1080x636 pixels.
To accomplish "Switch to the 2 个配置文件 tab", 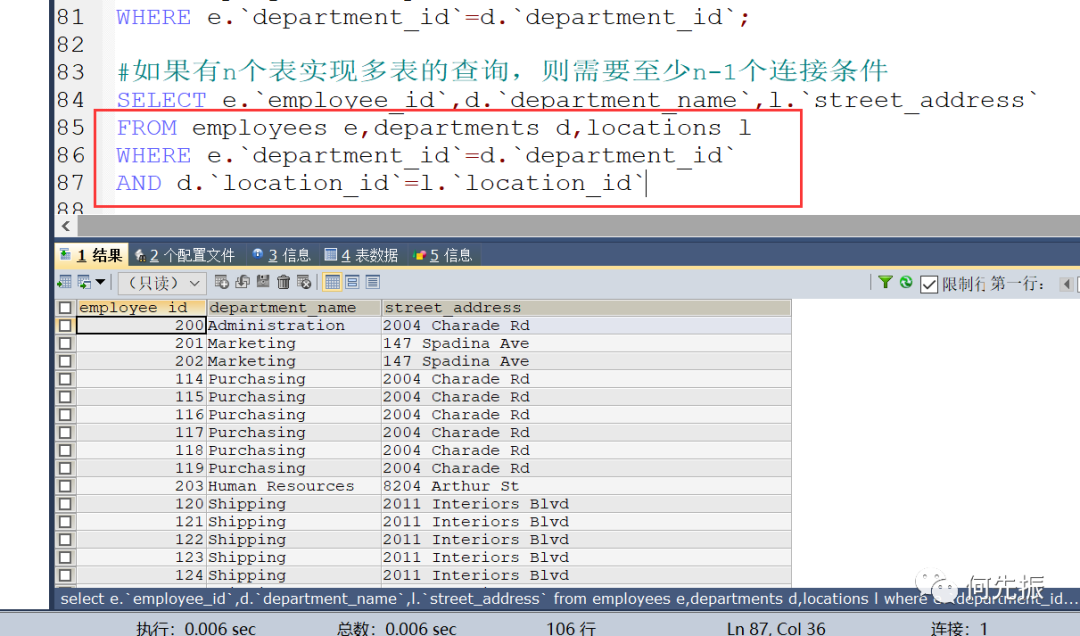I will coord(185,256).
